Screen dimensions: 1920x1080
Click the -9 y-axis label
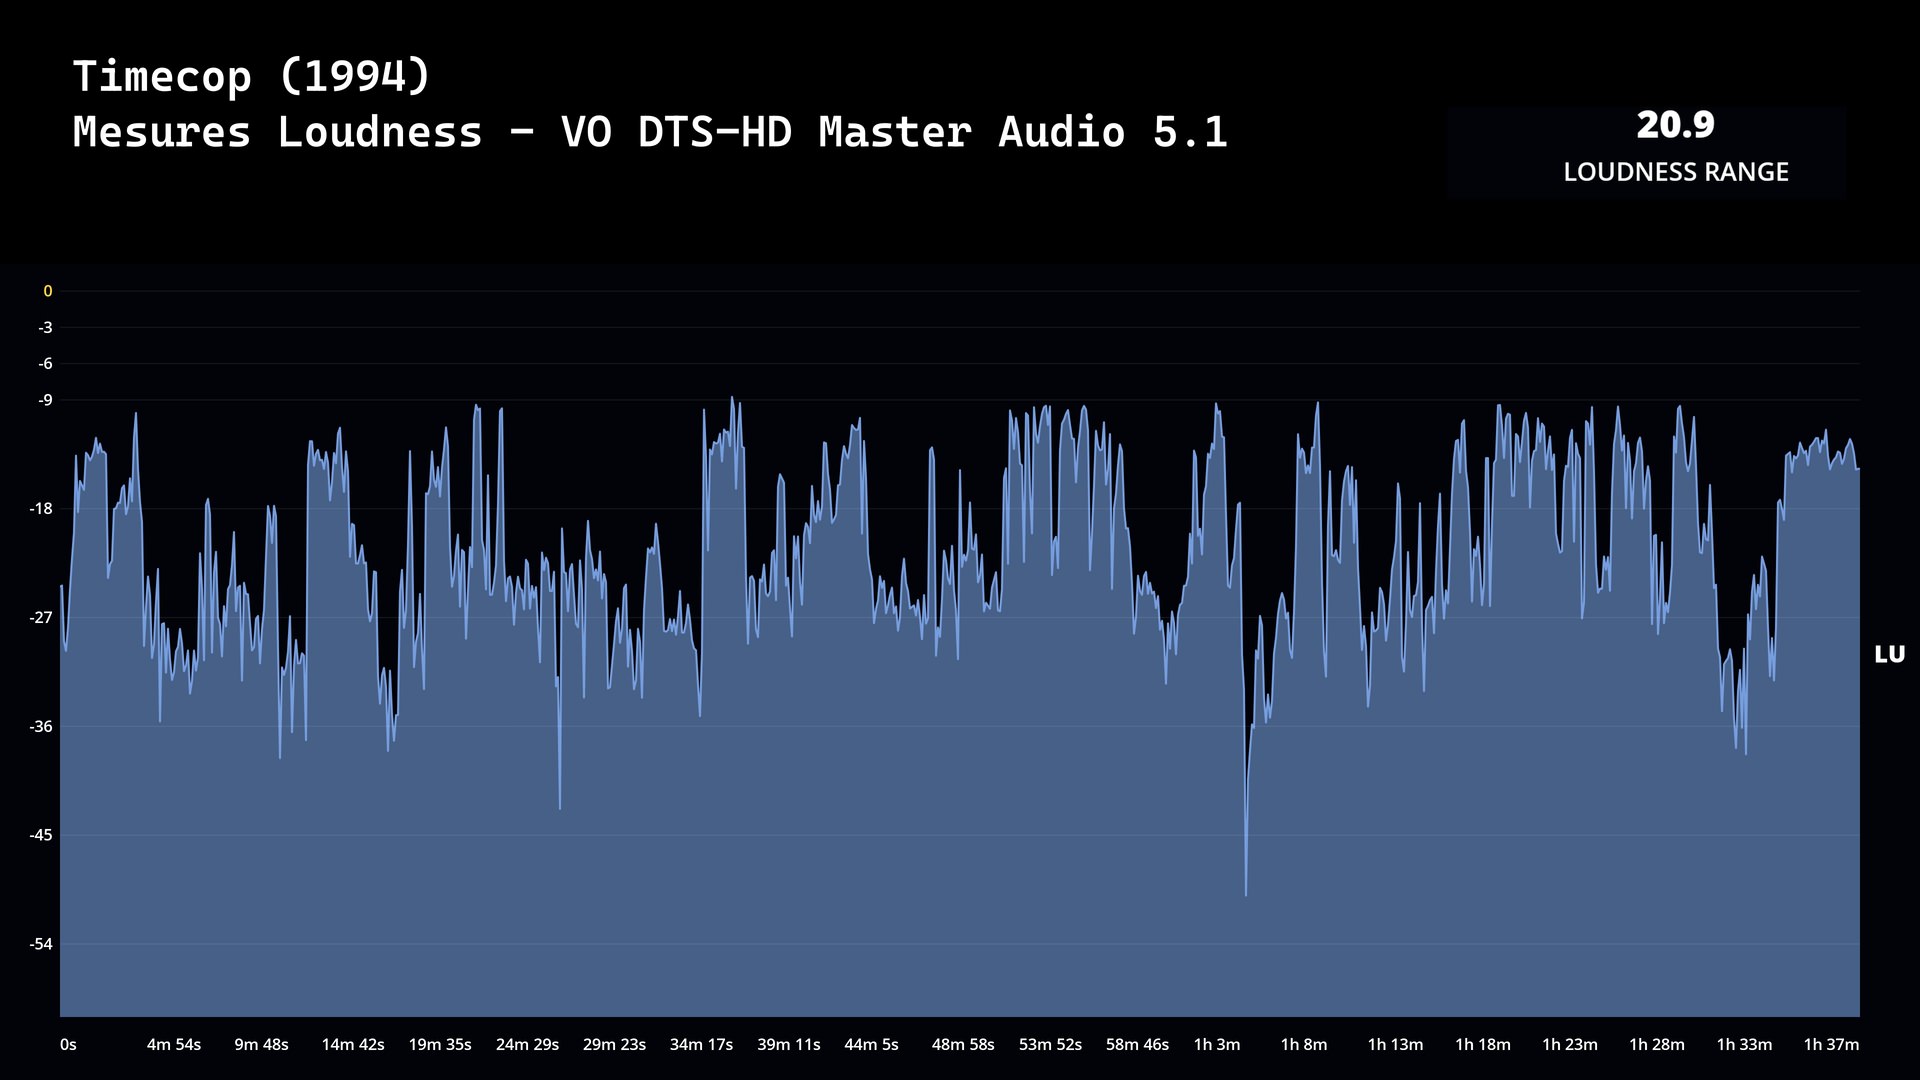pos(45,400)
